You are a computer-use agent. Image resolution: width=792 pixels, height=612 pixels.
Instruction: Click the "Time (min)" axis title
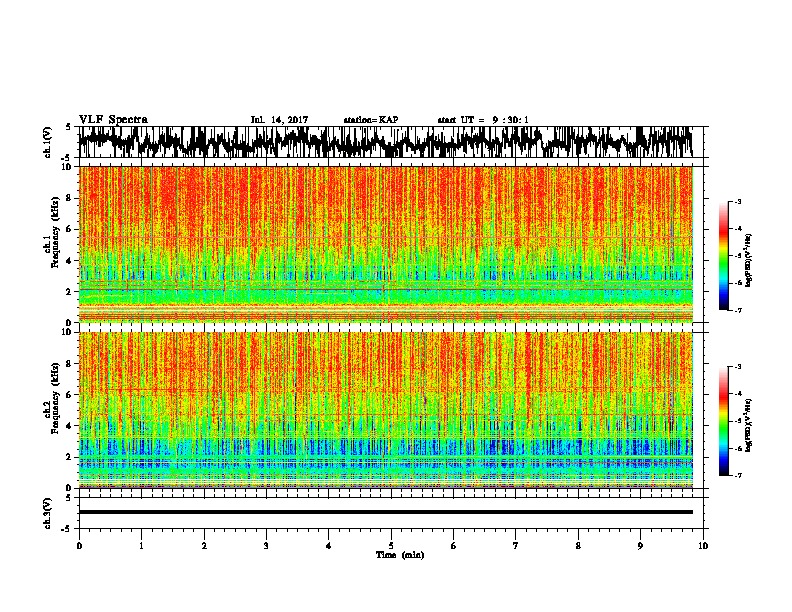tap(400, 555)
